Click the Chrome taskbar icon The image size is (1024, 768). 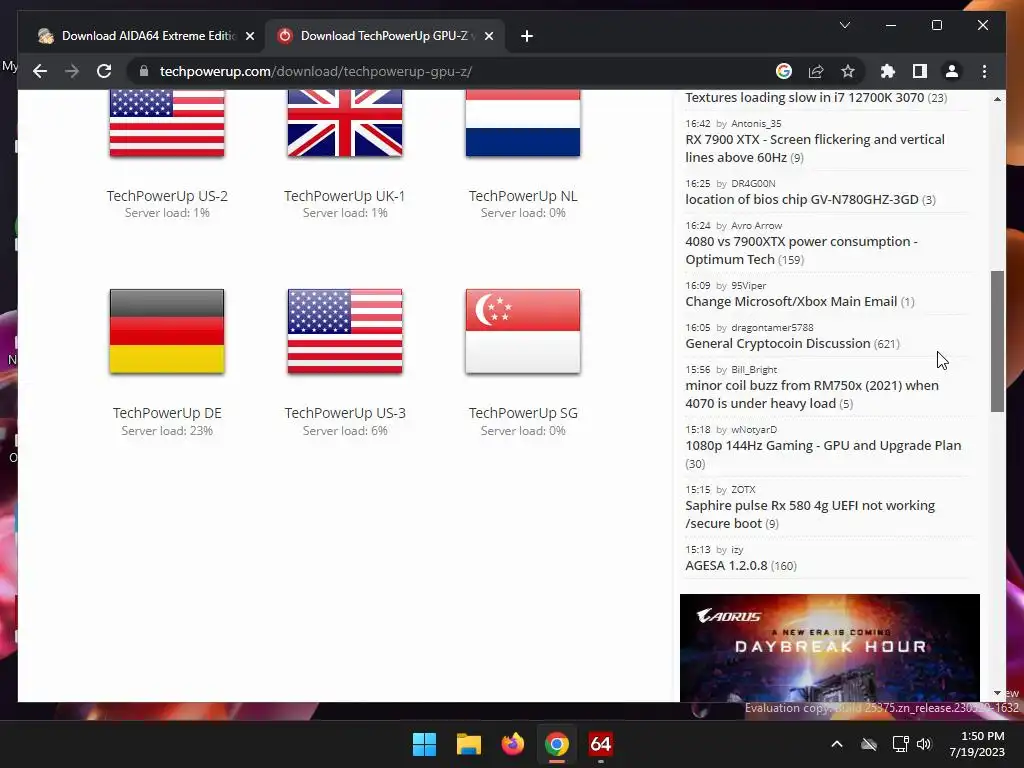(556, 744)
